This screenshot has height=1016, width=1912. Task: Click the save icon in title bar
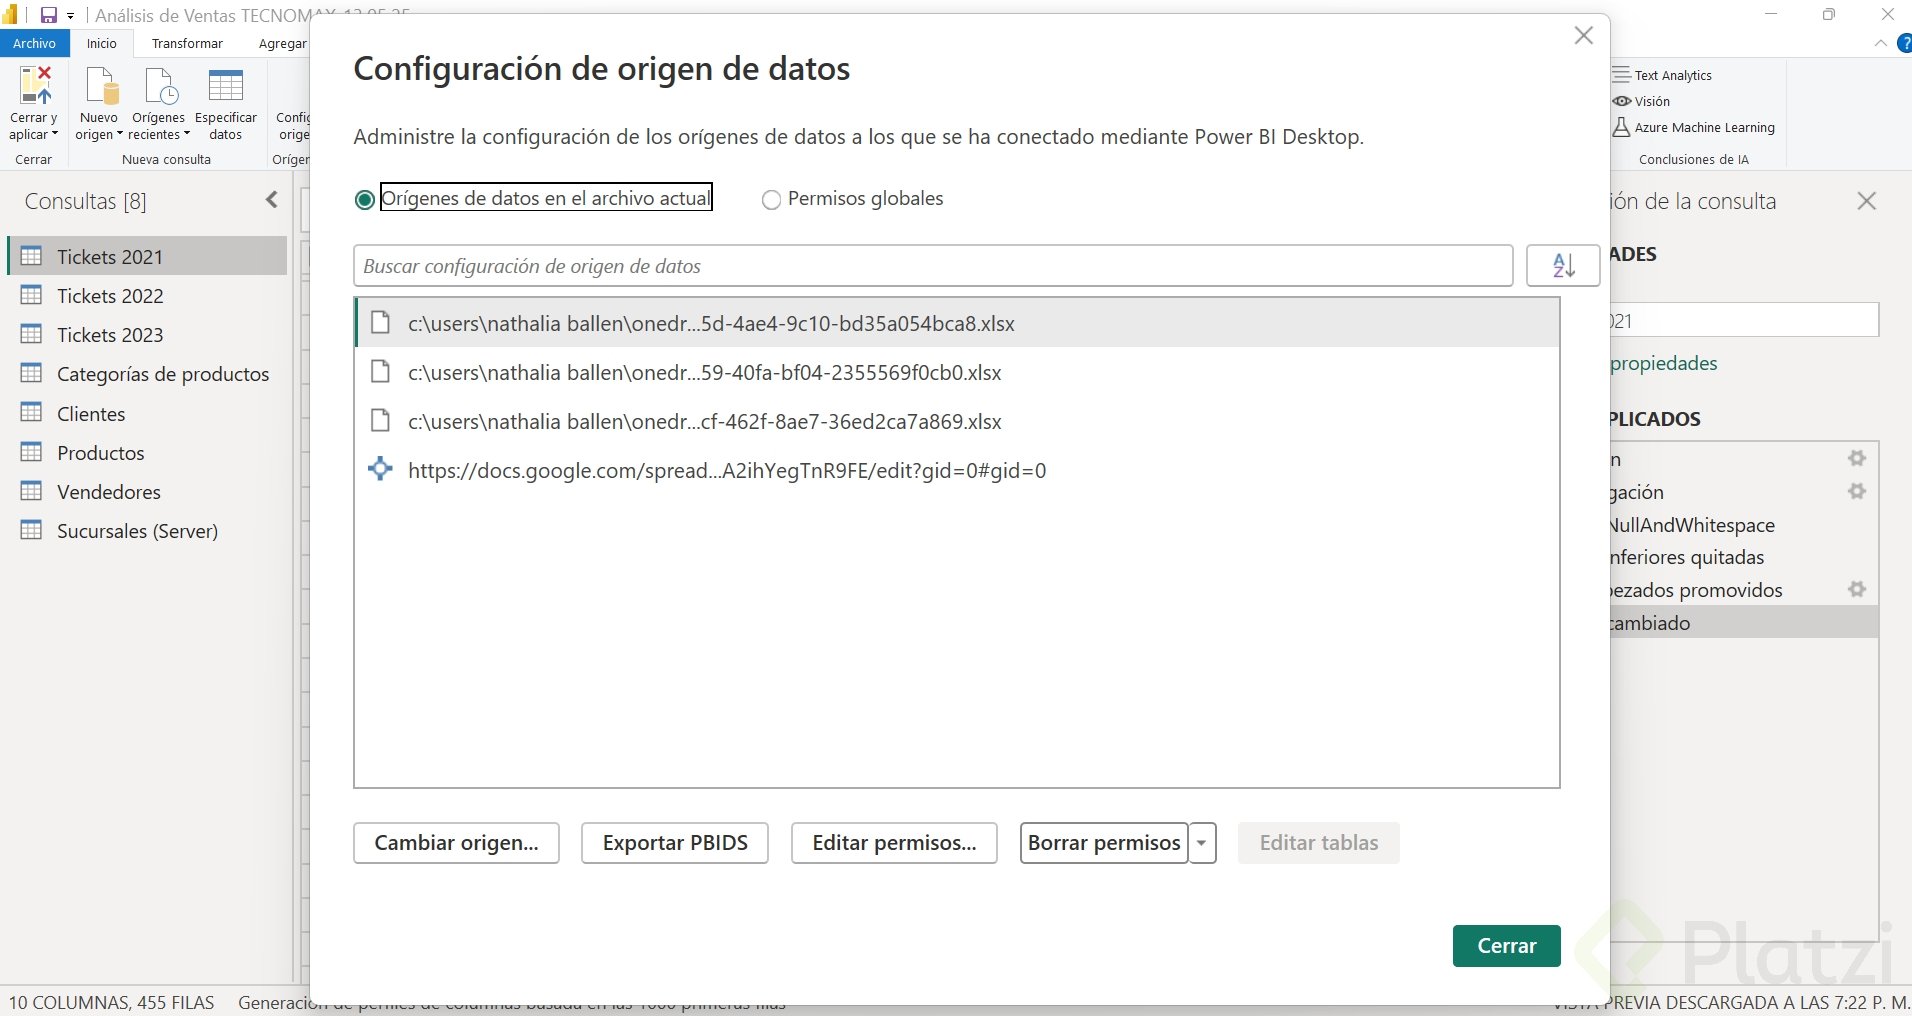point(48,15)
